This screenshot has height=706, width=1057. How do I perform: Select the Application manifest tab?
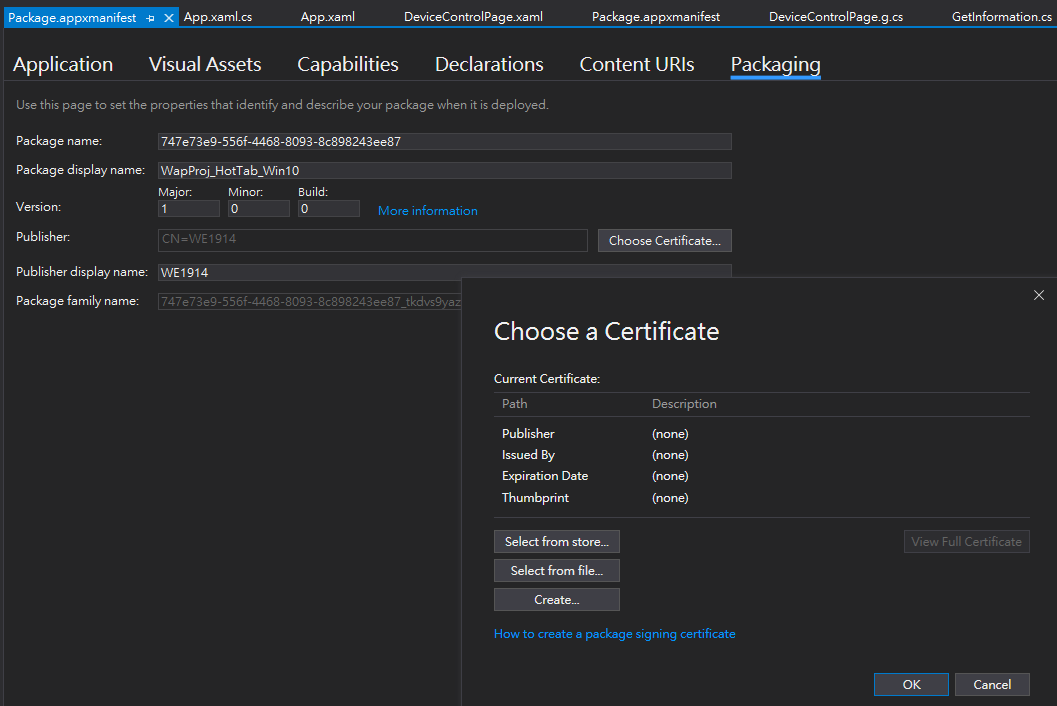click(x=62, y=63)
